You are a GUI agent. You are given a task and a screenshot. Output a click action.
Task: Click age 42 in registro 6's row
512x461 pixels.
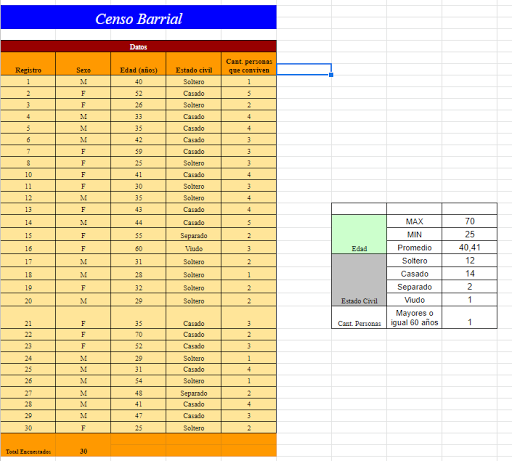(138, 140)
